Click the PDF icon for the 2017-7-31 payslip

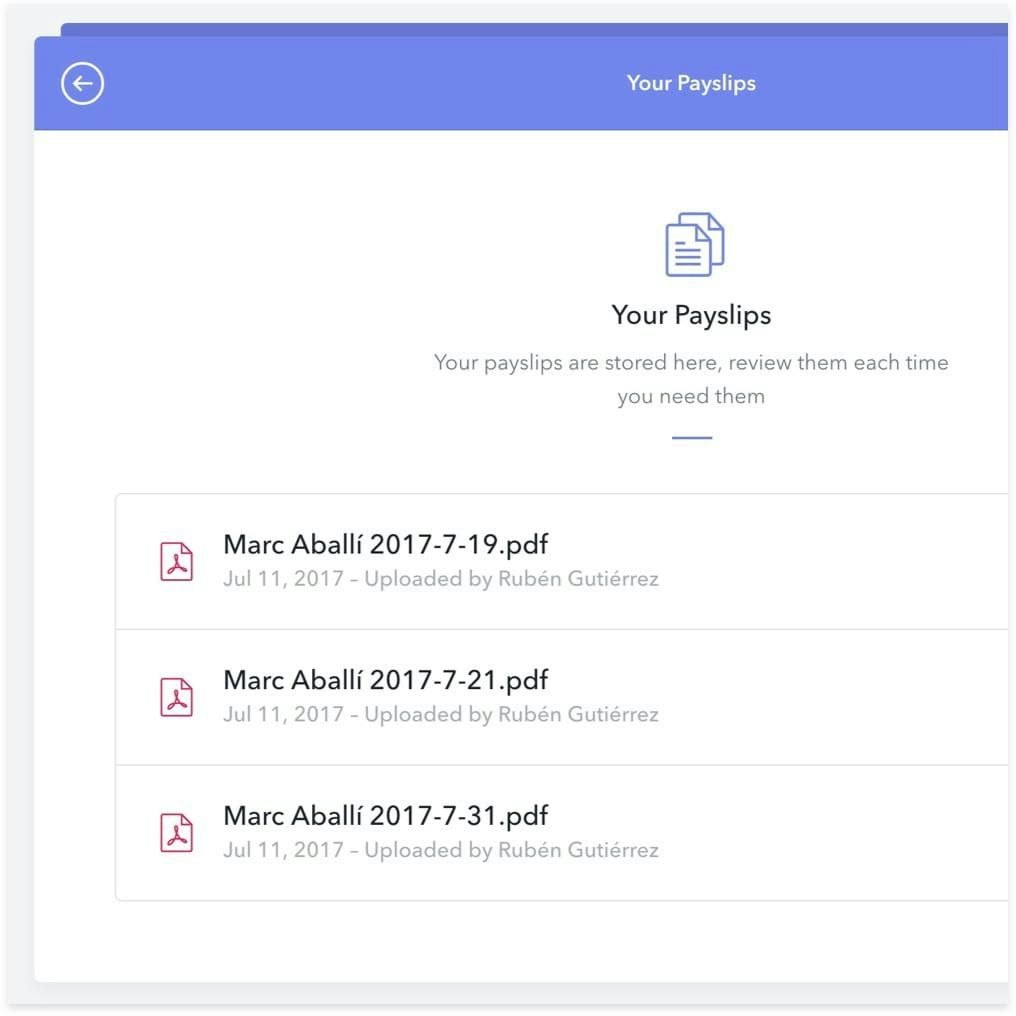[177, 833]
